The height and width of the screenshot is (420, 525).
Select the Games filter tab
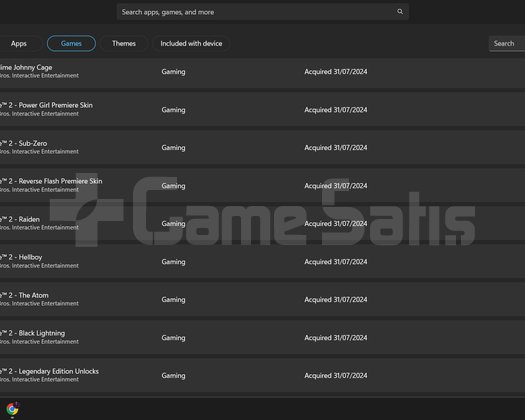[71, 44]
